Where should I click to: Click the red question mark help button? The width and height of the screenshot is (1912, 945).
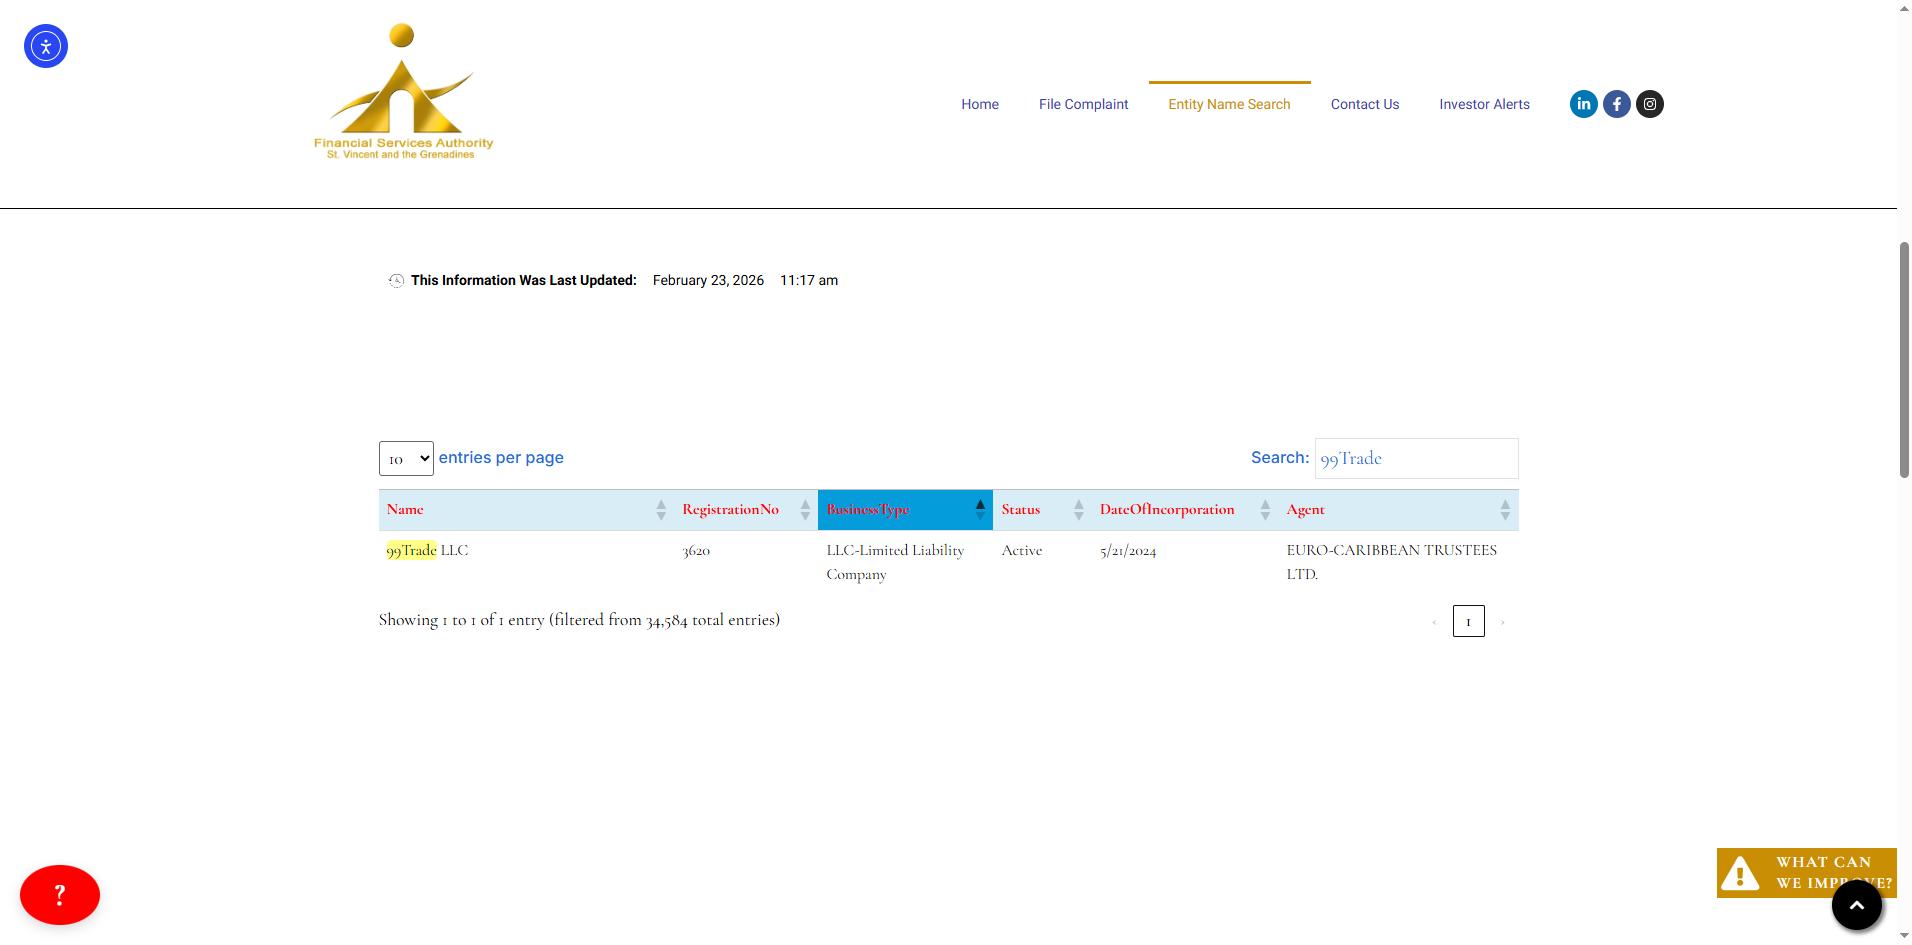pyautogui.click(x=60, y=894)
